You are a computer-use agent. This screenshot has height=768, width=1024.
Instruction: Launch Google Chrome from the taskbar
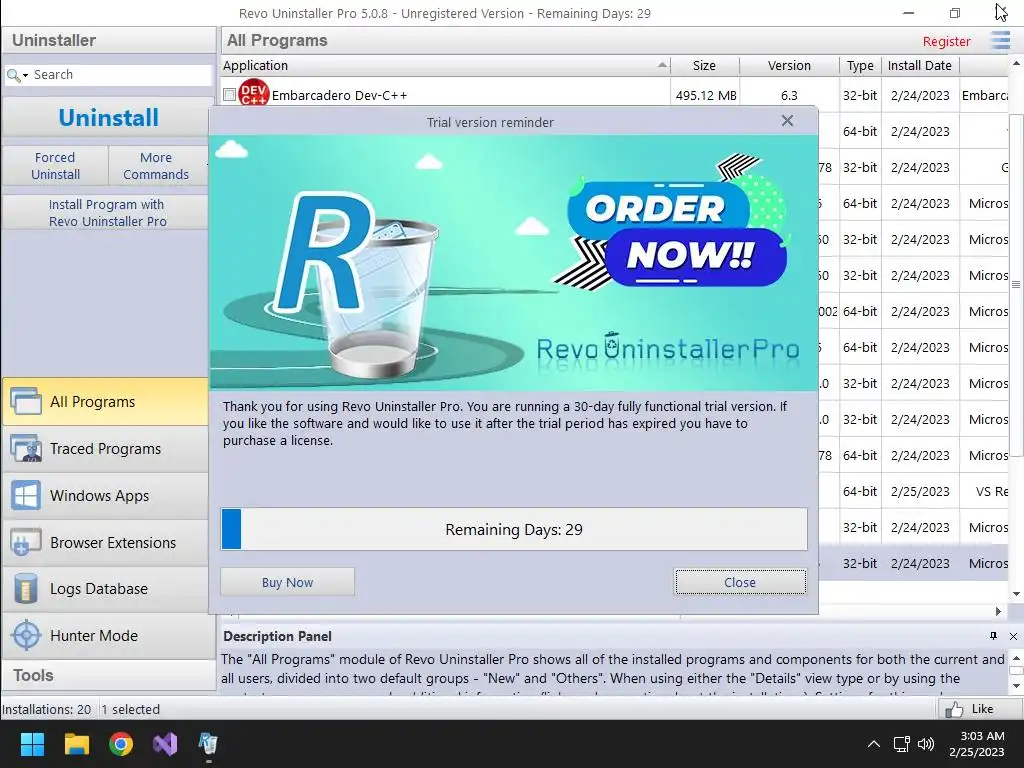click(121, 744)
